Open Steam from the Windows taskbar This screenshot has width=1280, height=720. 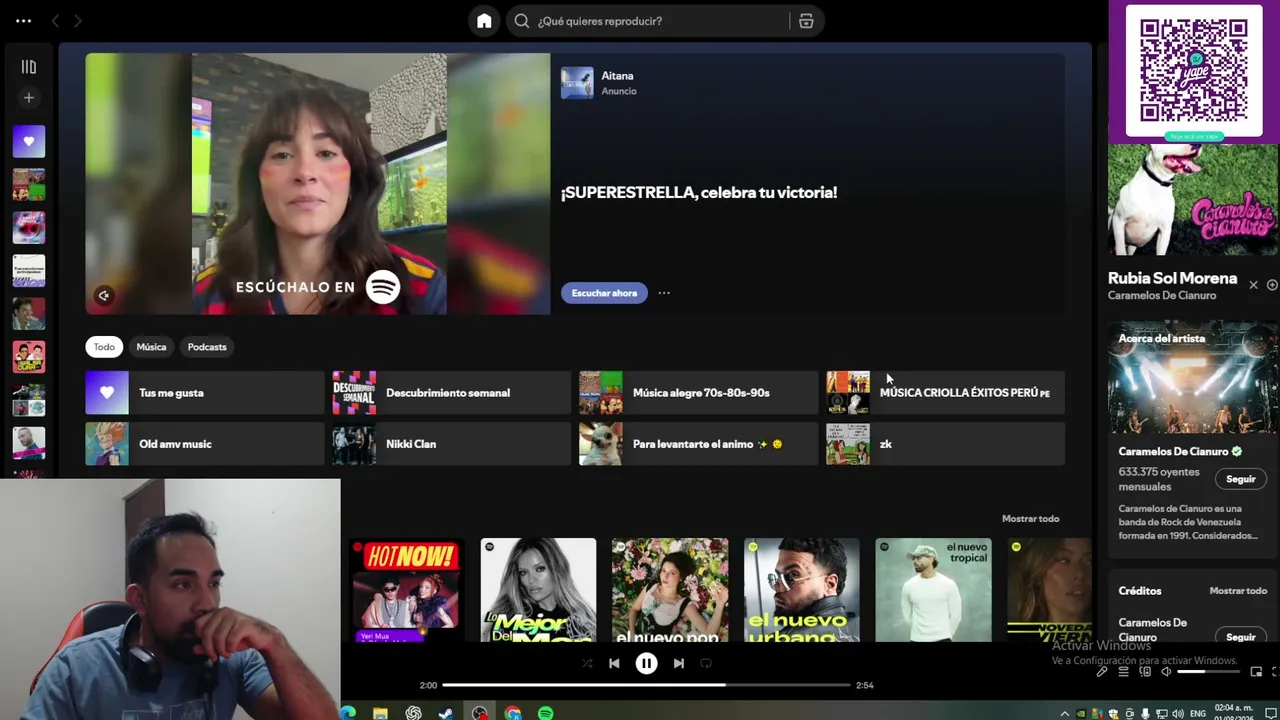coord(446,713)
